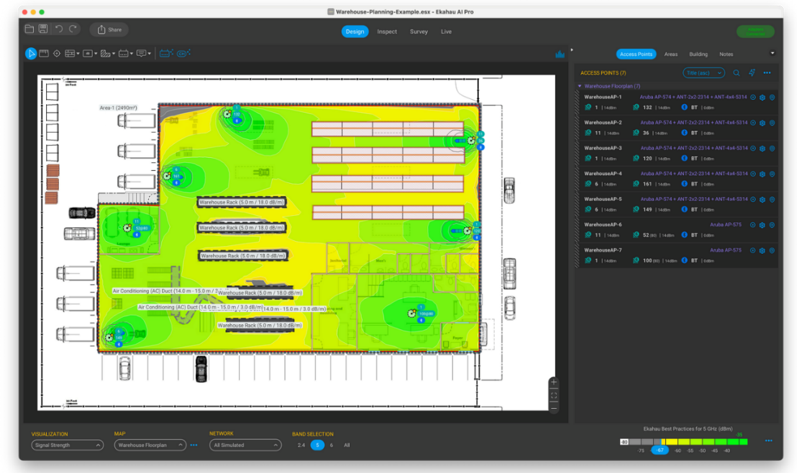
Task: Open more options for the Access Points list
Action: (x=767, y=73)
